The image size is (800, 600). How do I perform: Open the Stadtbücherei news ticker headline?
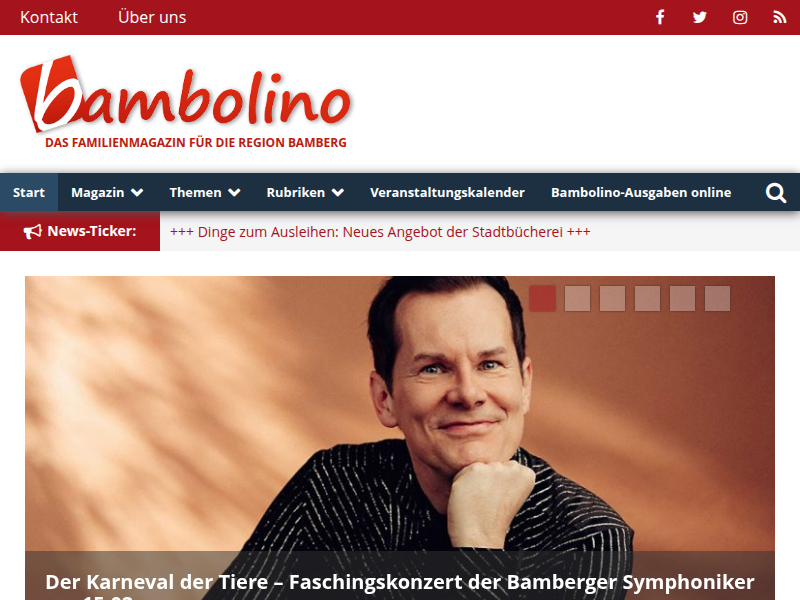tap(380, 232)
